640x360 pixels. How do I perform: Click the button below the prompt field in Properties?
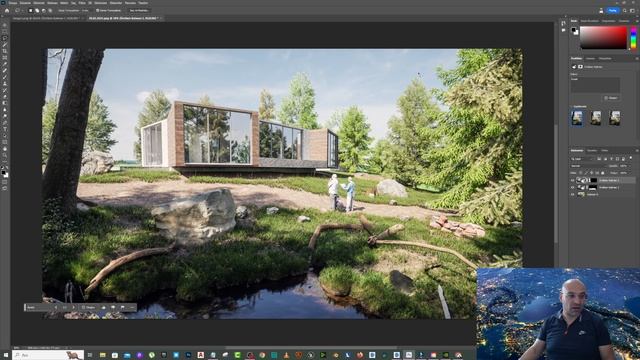[611, 98]
